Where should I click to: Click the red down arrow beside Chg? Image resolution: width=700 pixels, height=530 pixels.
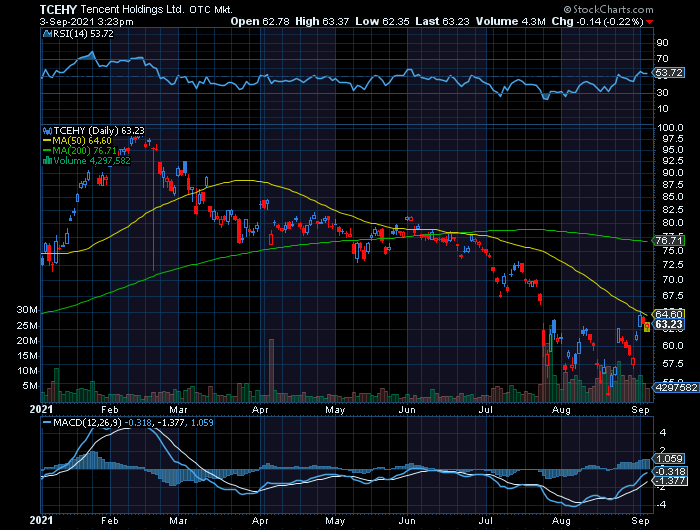coord(649,22)
